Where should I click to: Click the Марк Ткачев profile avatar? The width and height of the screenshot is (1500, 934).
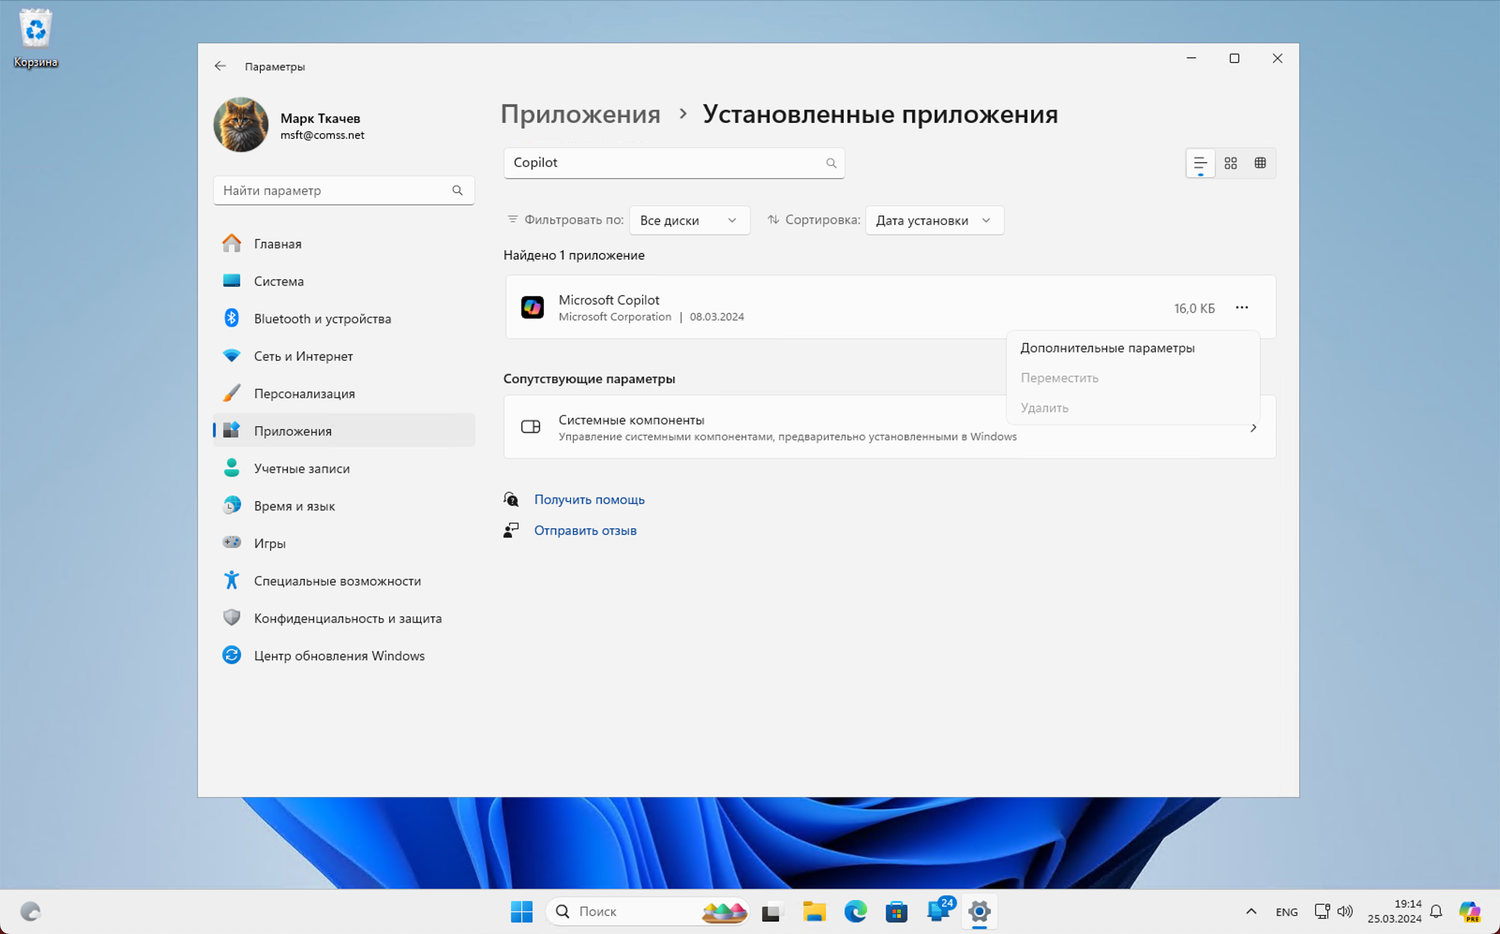241,125
